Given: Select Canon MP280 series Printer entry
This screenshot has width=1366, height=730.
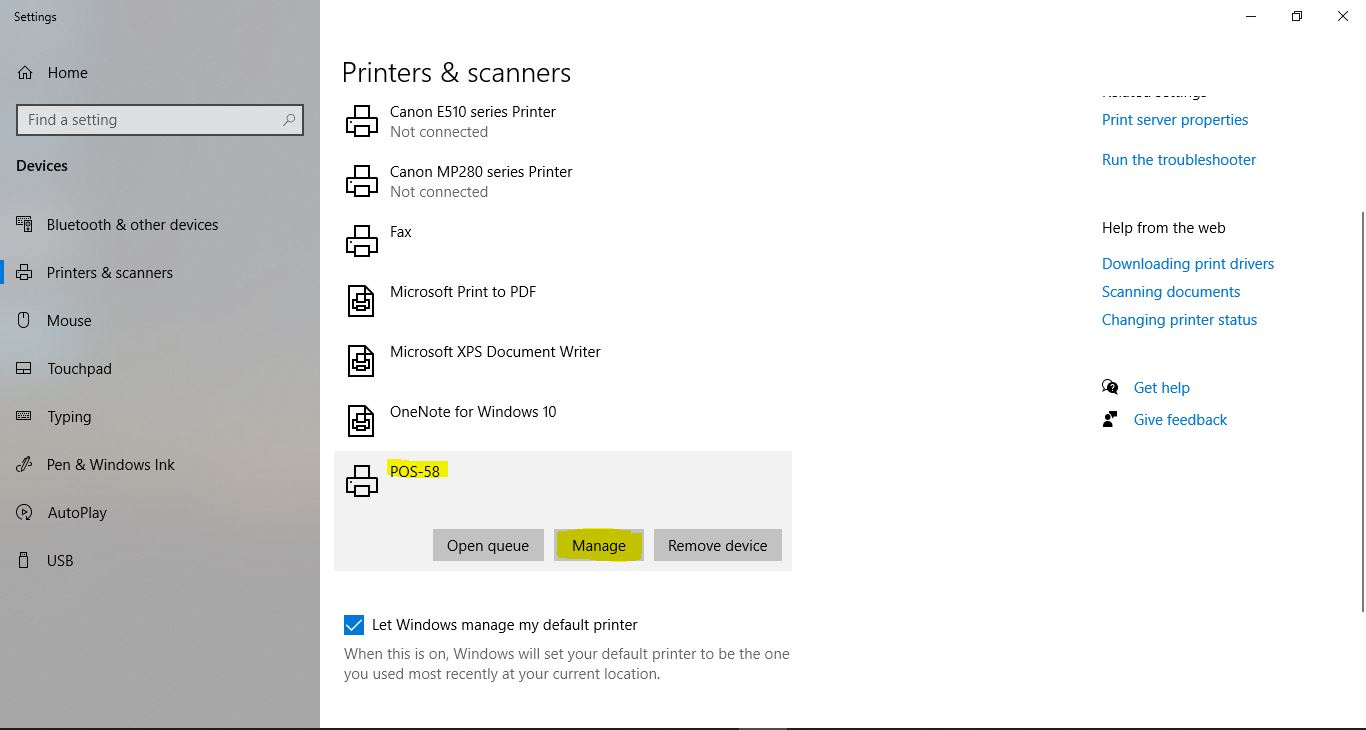Looking at the screenshot, I should [563, 181].
